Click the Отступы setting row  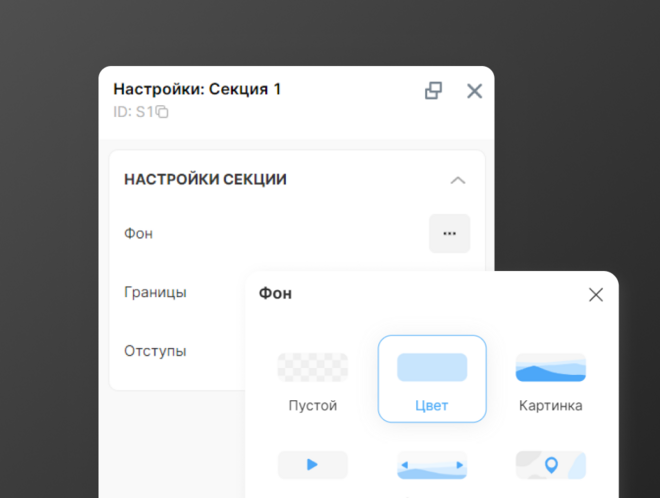[x=155, y=351]
